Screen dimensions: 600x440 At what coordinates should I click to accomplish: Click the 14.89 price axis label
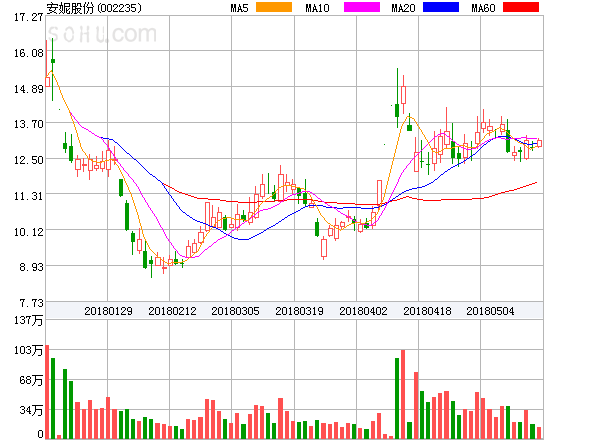[x=28, y=89]
